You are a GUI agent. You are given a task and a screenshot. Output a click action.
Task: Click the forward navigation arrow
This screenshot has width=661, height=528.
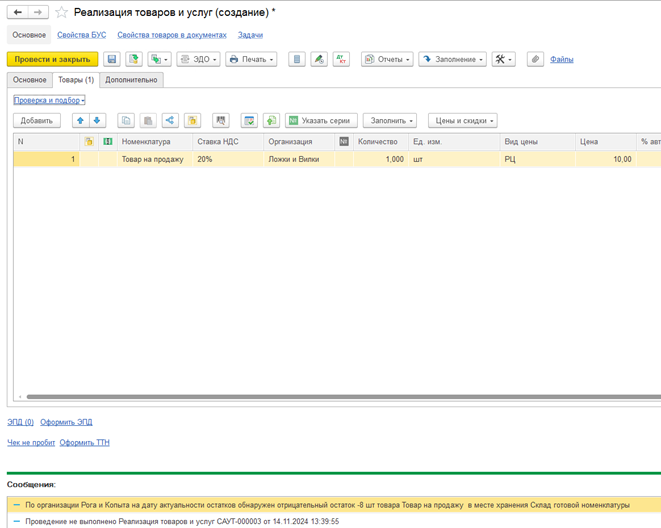38,12
